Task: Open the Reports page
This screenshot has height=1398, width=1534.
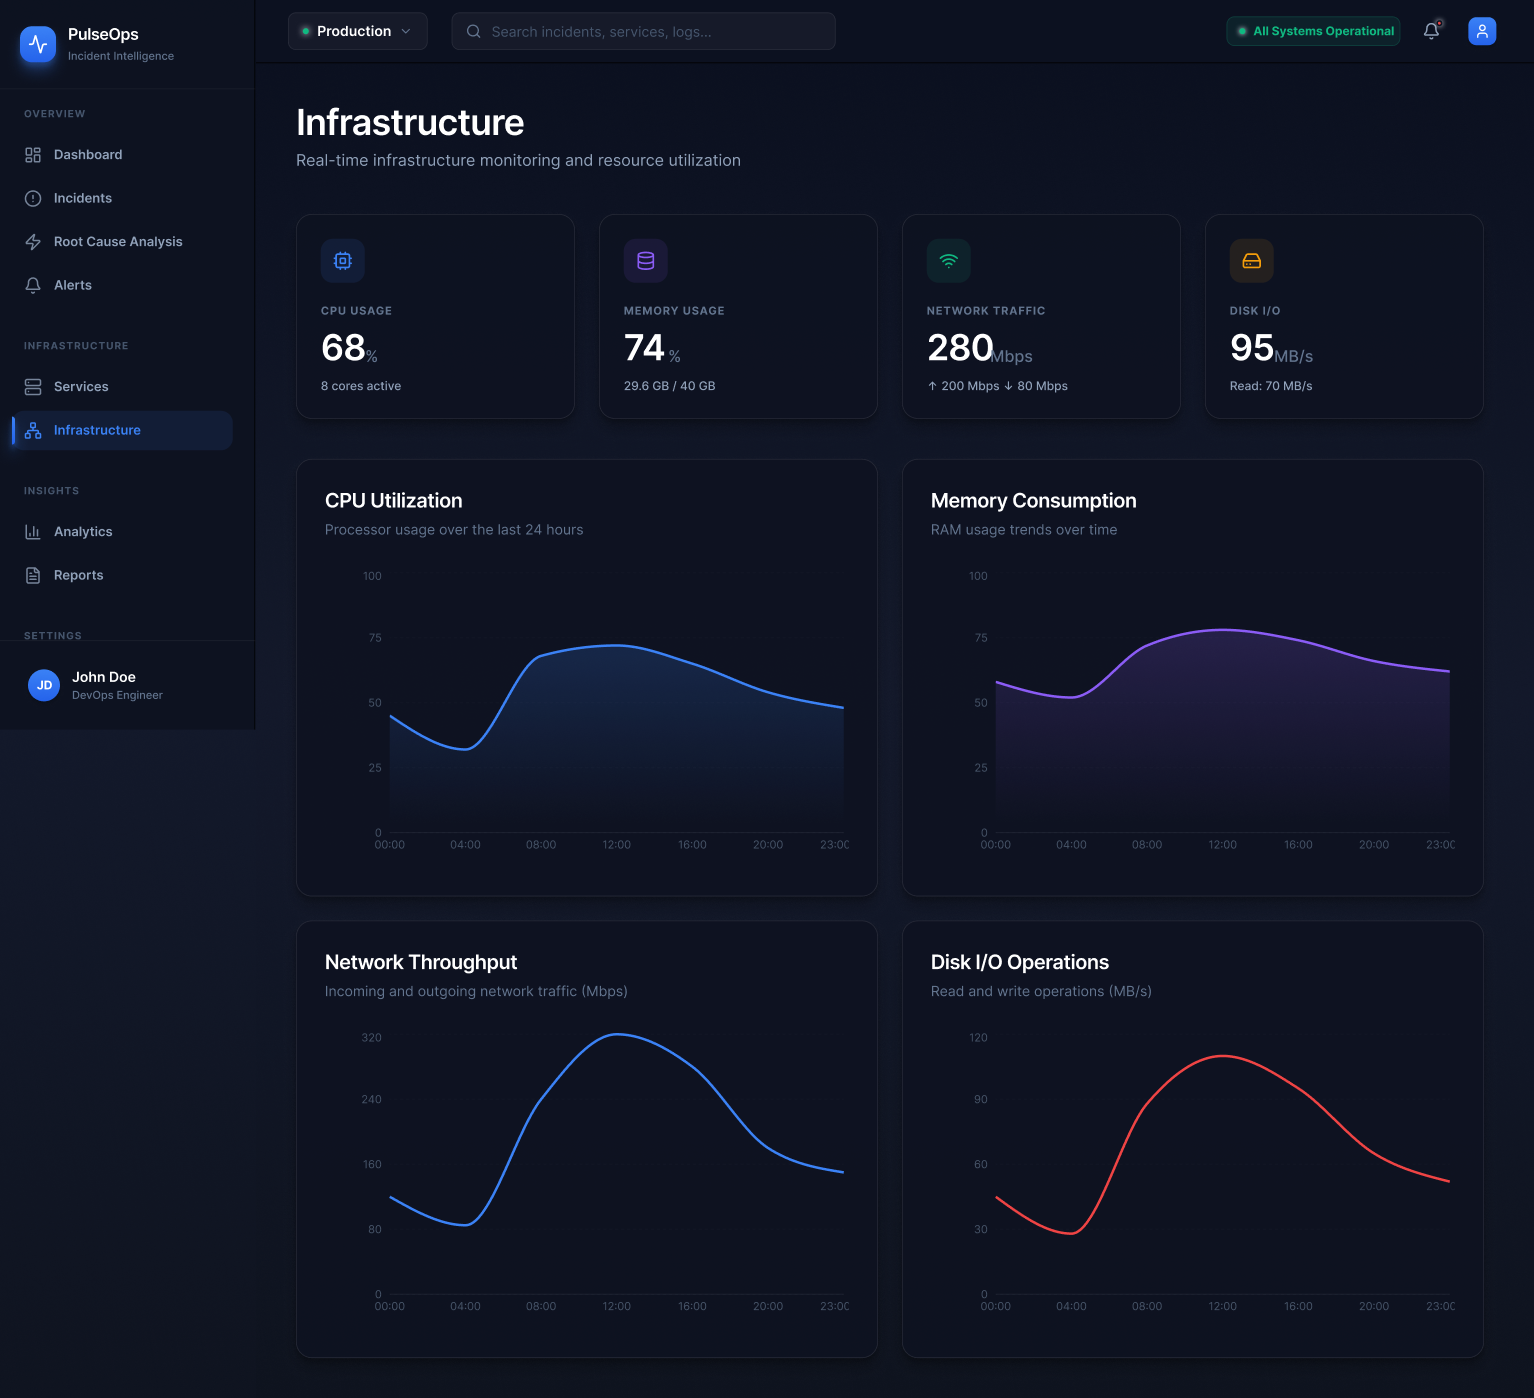Action: tap(78, 575)
